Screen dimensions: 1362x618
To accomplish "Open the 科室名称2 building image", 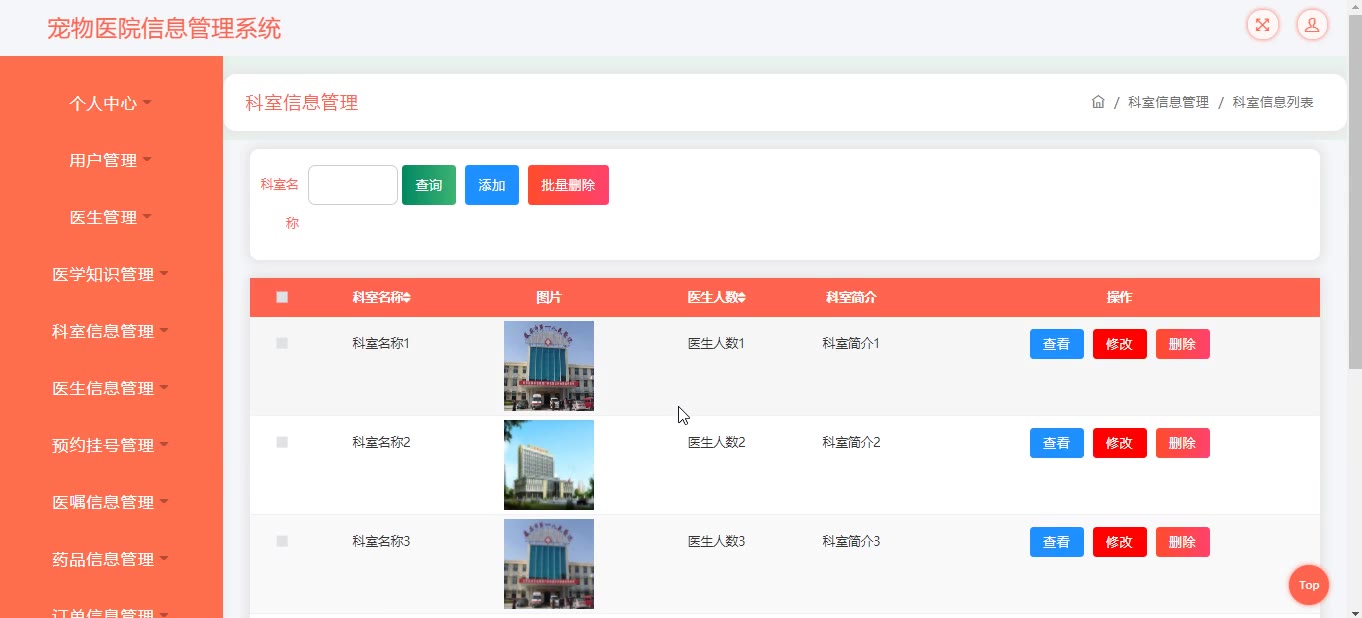I will point(548,464).
